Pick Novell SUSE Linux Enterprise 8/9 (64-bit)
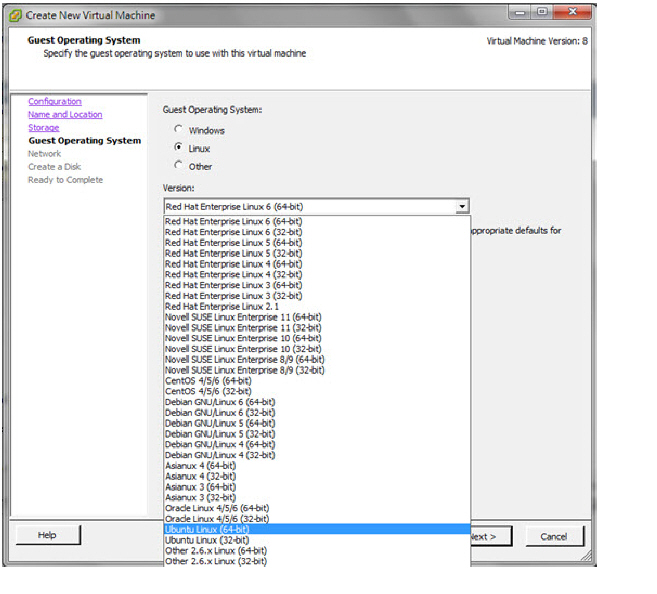657x594 pixels. (317, 359)
